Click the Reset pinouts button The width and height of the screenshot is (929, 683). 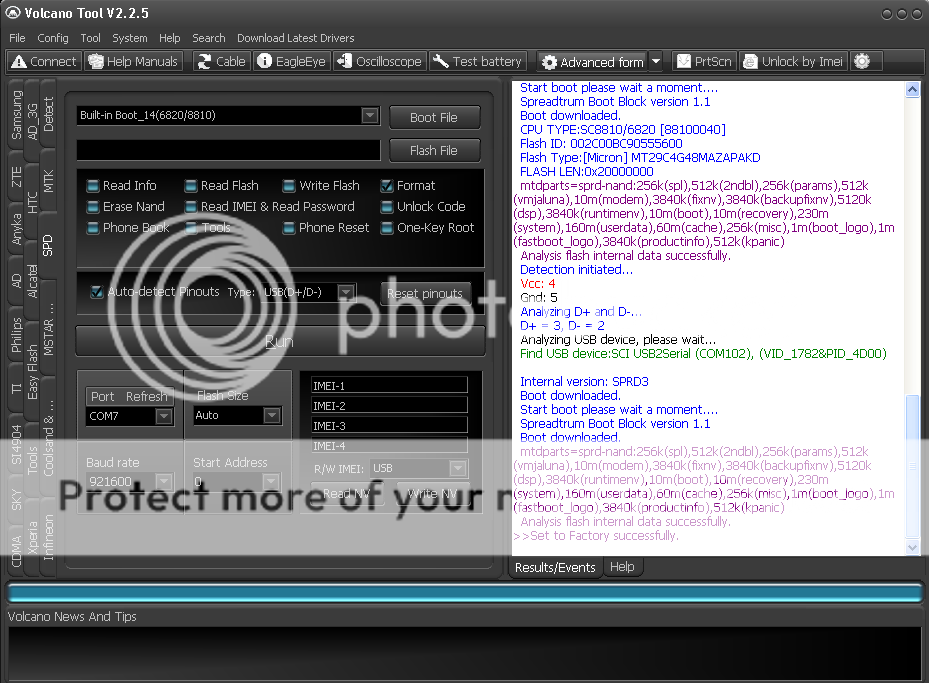[x=425, y=293]
